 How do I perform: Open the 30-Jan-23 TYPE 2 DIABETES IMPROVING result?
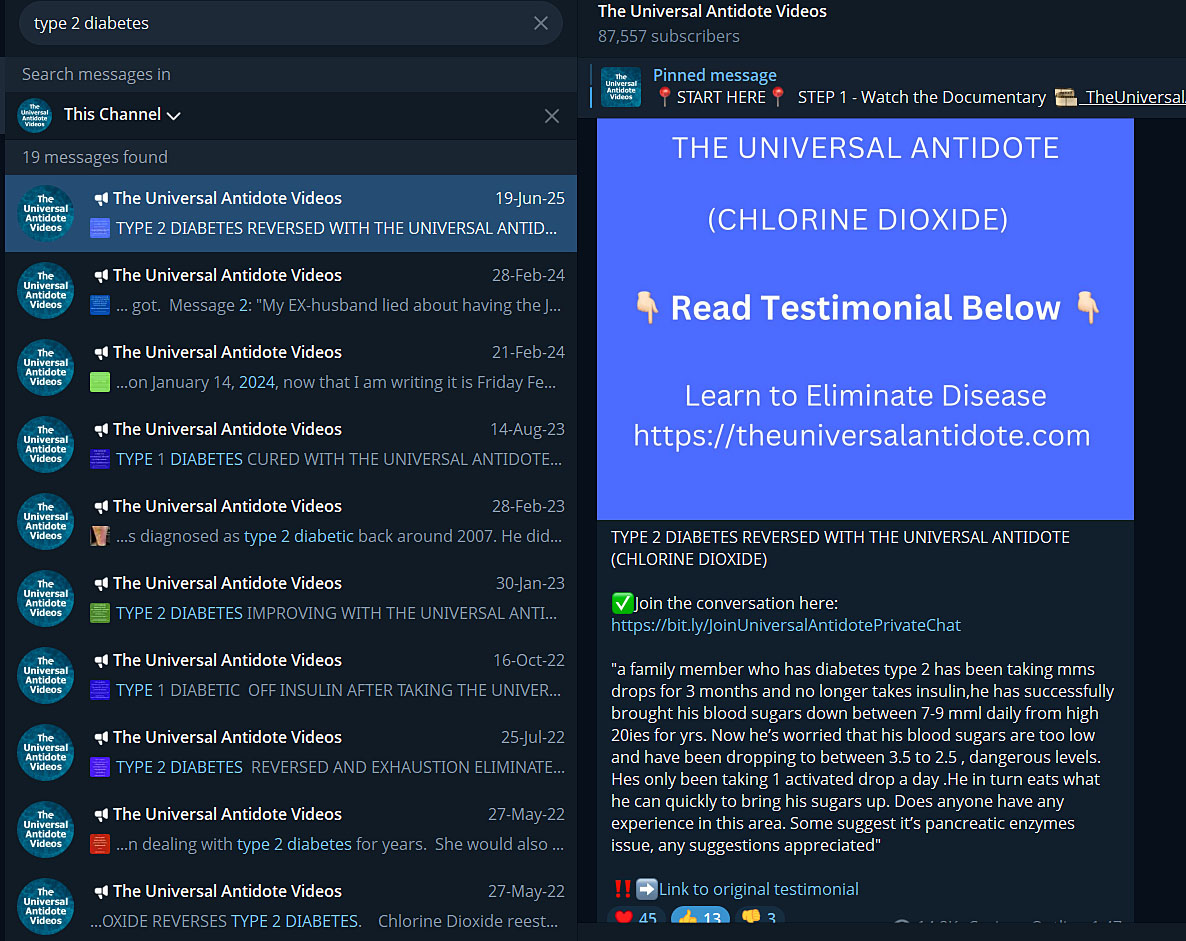[290, 598]
